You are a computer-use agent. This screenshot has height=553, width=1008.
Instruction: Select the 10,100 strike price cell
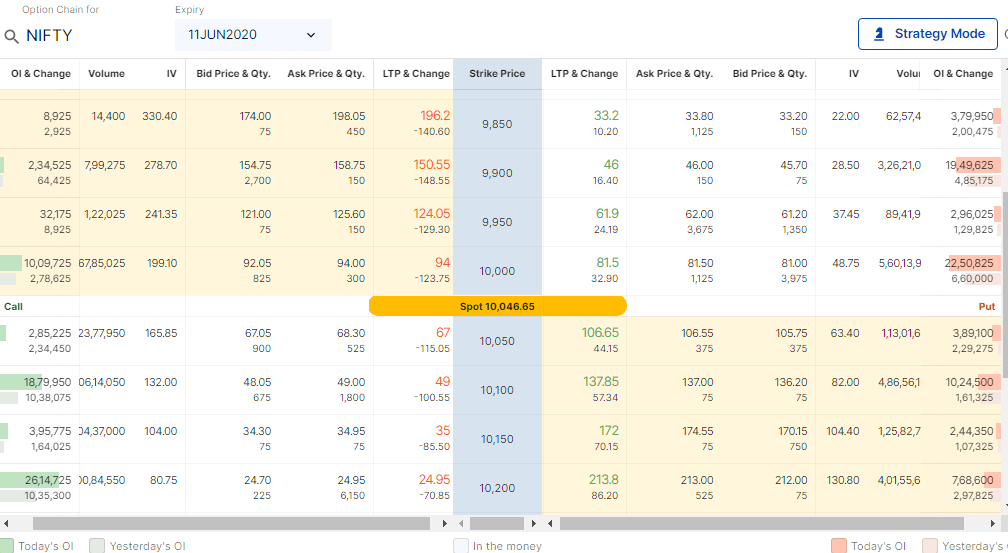pos(497,390)
